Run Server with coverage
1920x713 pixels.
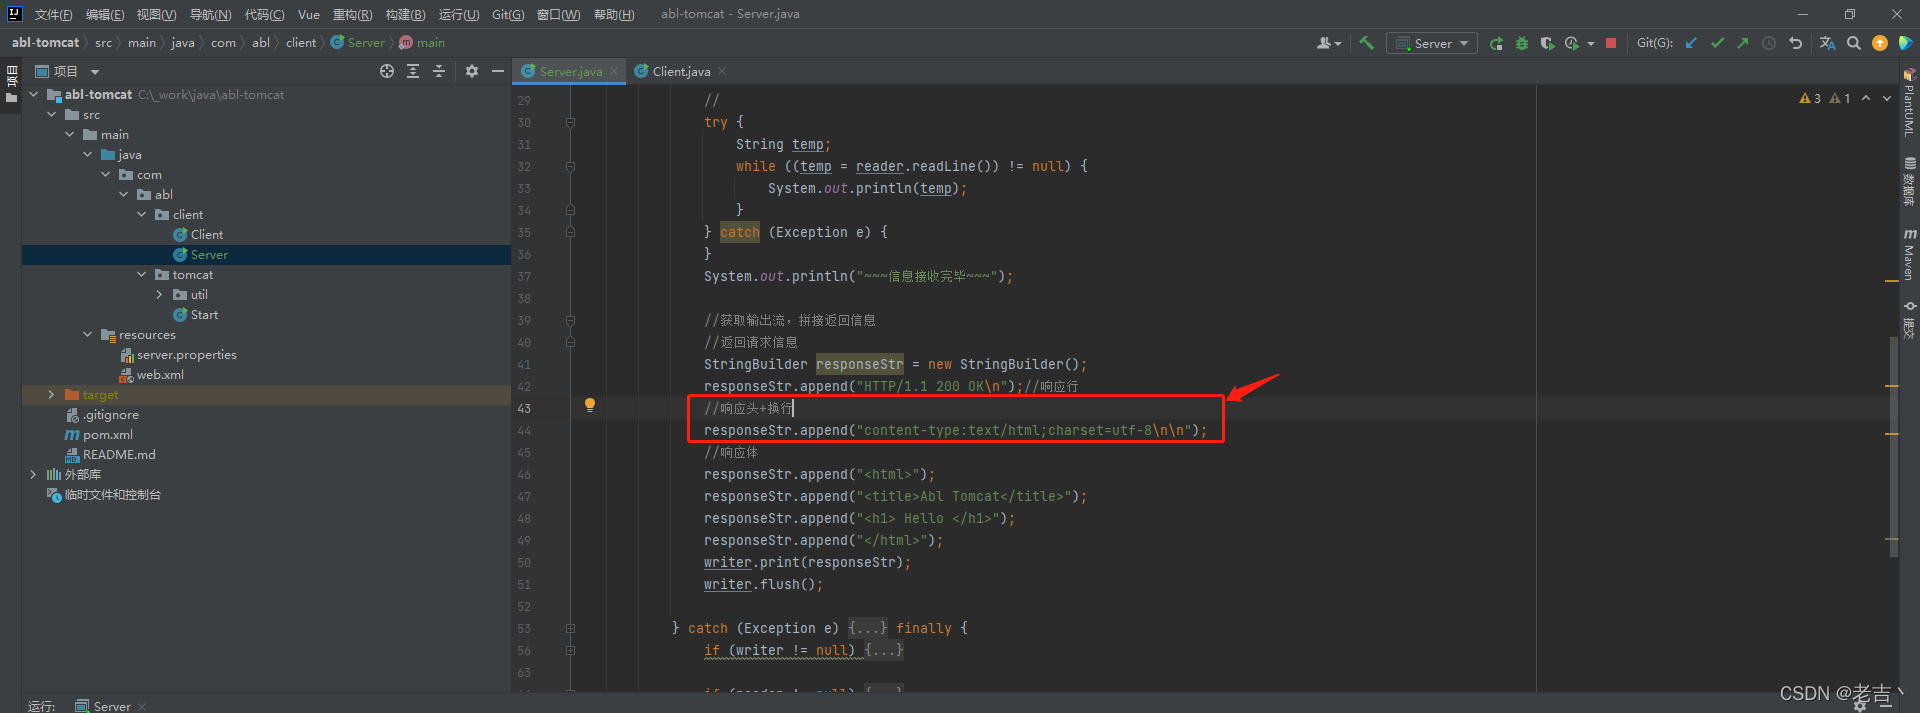[x=1547, y=43]
